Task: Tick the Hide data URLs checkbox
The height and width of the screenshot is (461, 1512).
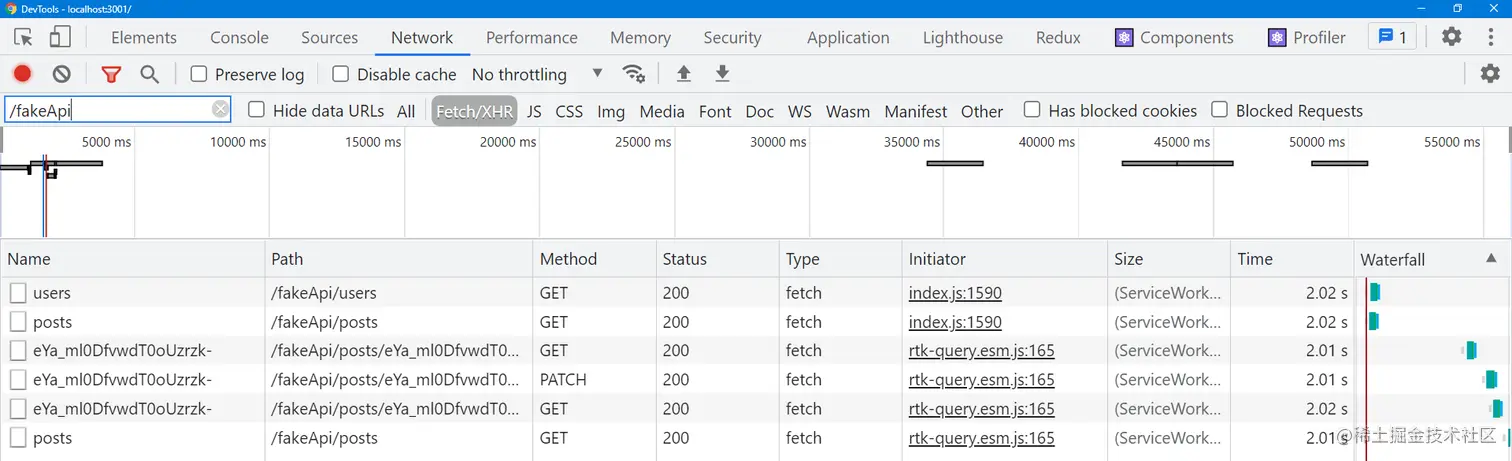Action: [x=257, y=110]
